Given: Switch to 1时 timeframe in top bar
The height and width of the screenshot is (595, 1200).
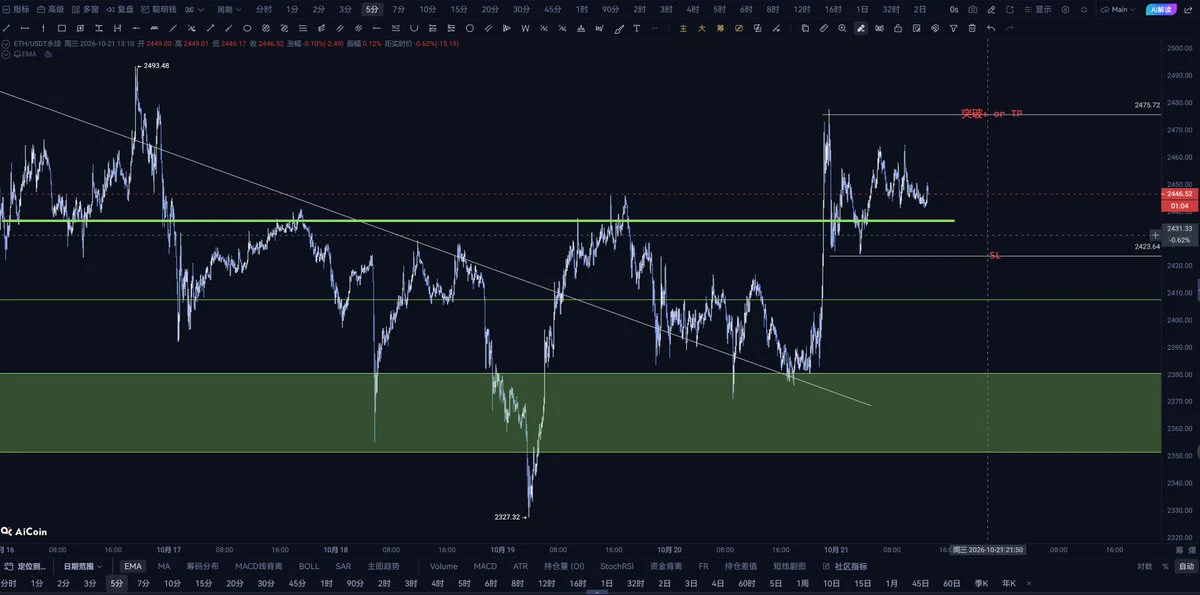Looking at the screenshot, I should 581,9.
